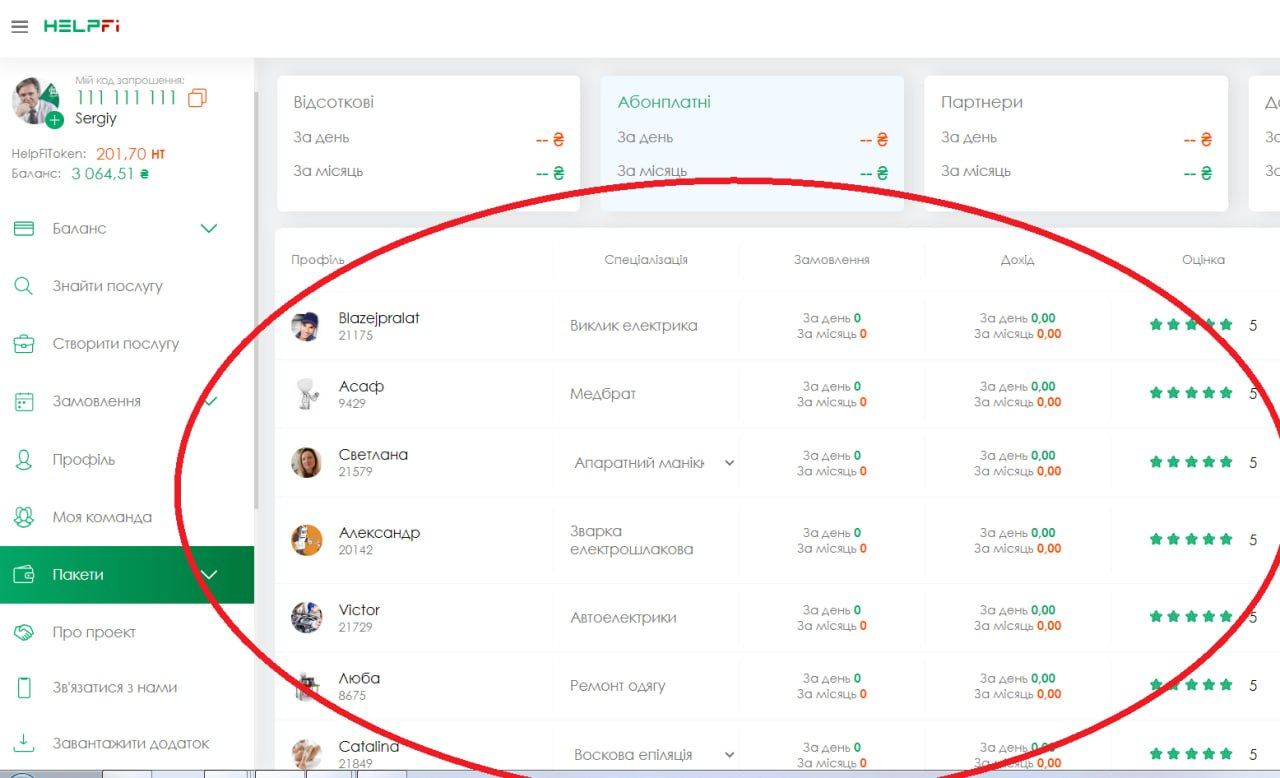Open the hamburger menu icon
This screenshot has width=1280, height=778.
tap(19, 27)
